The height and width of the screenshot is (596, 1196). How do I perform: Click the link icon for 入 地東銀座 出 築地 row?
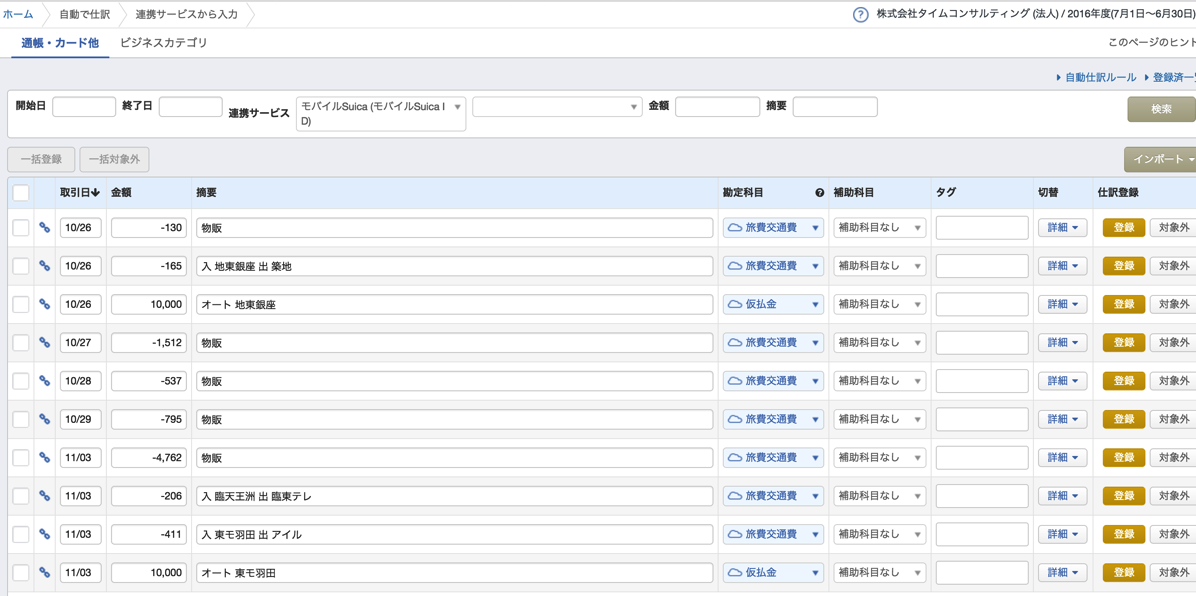[44, 266]
